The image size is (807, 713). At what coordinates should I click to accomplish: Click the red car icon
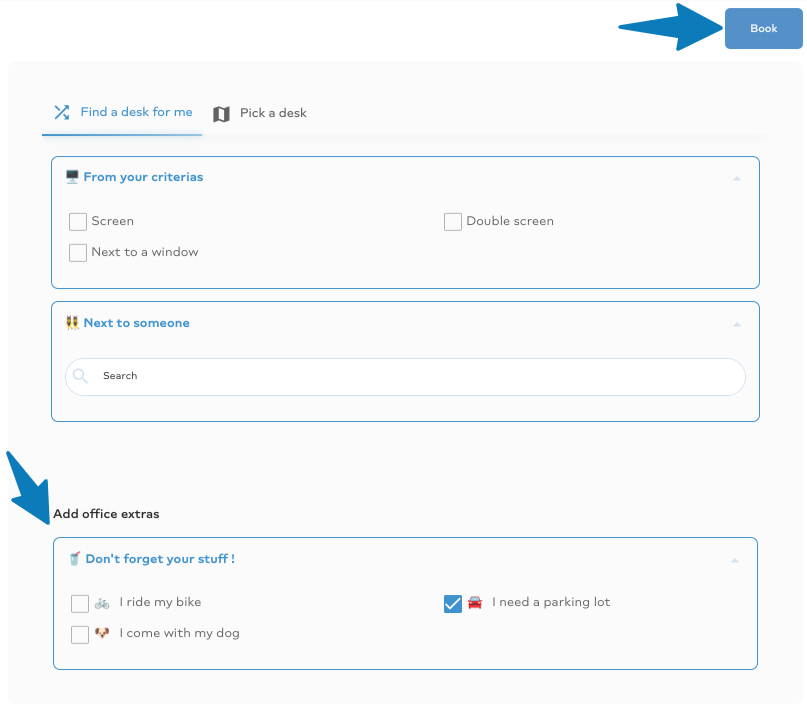(x=475, y=602)
